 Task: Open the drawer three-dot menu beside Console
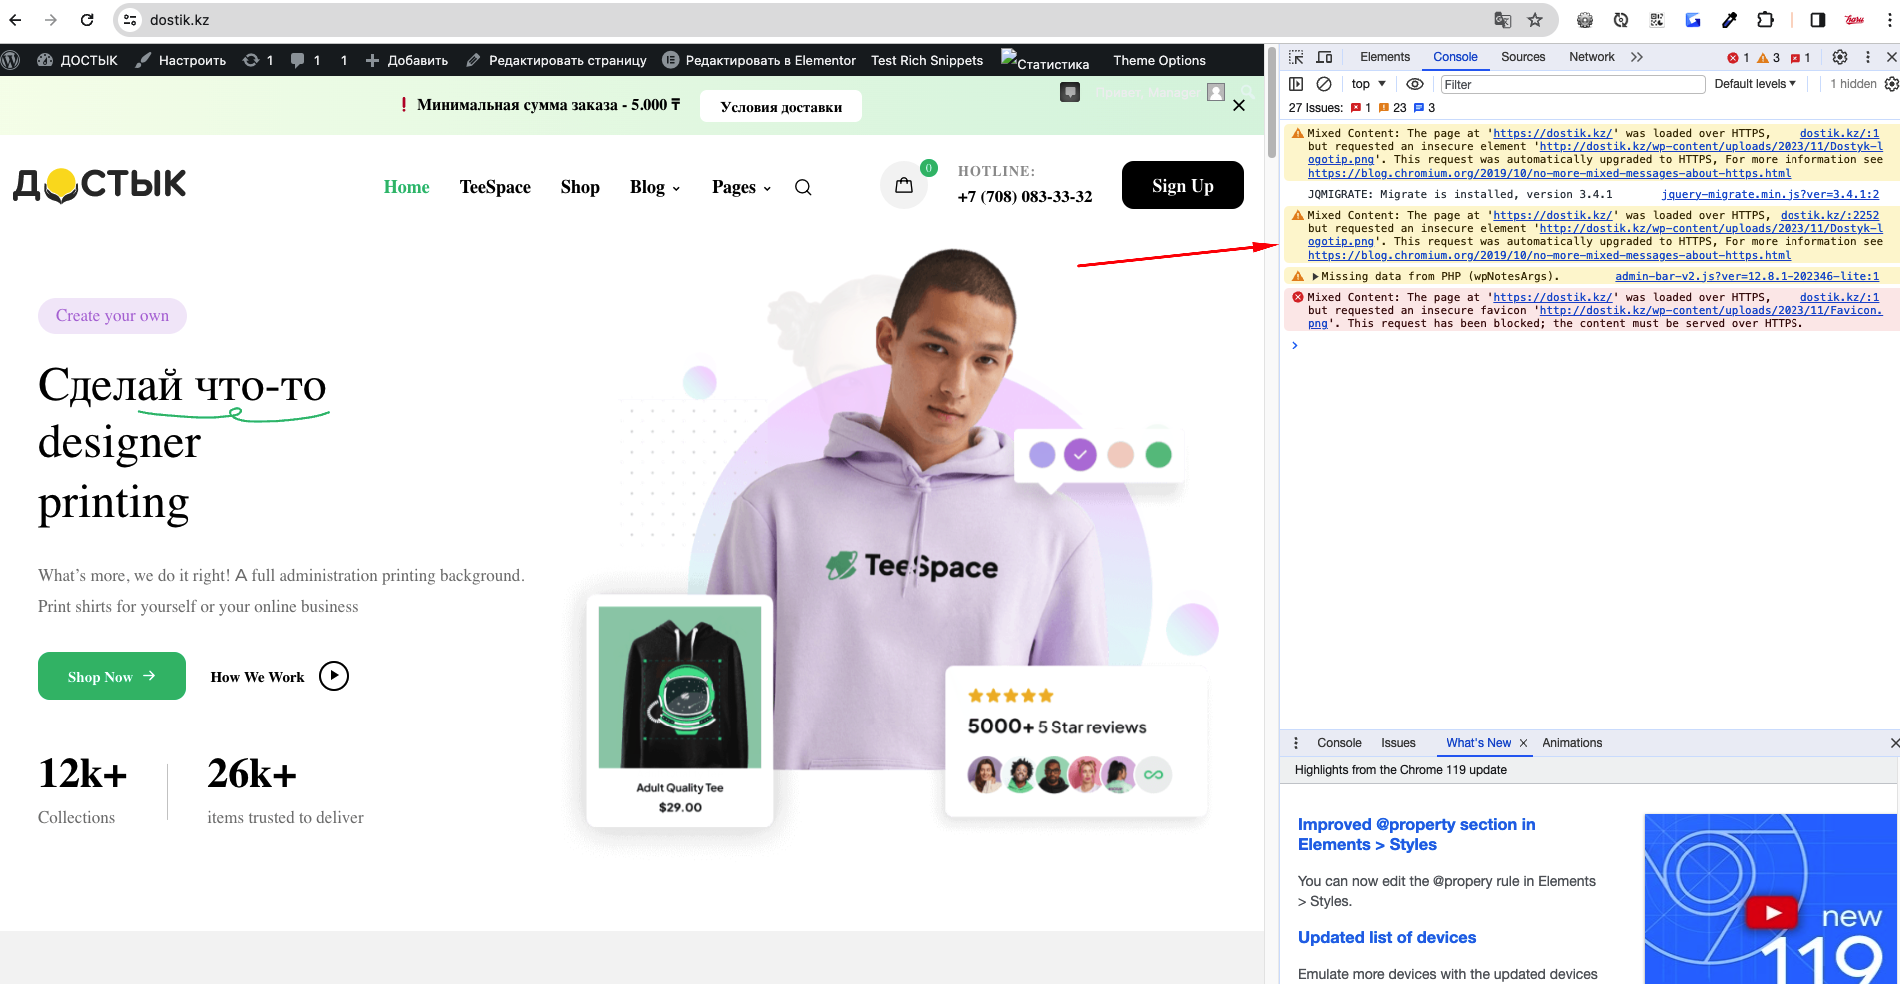[1296, 743]
